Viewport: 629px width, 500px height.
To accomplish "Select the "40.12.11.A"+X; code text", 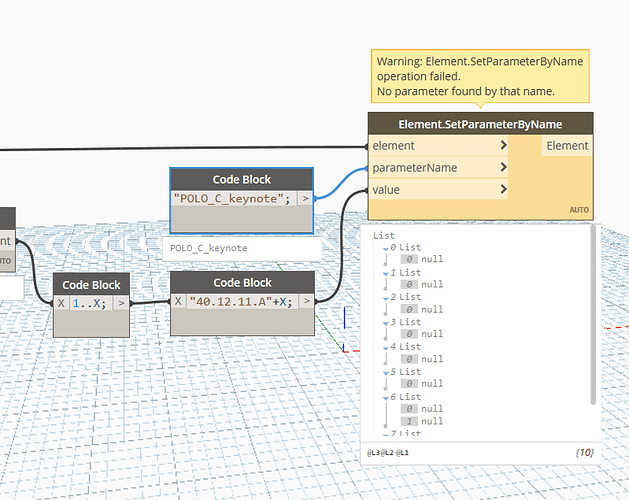I will tap(241, 301).
